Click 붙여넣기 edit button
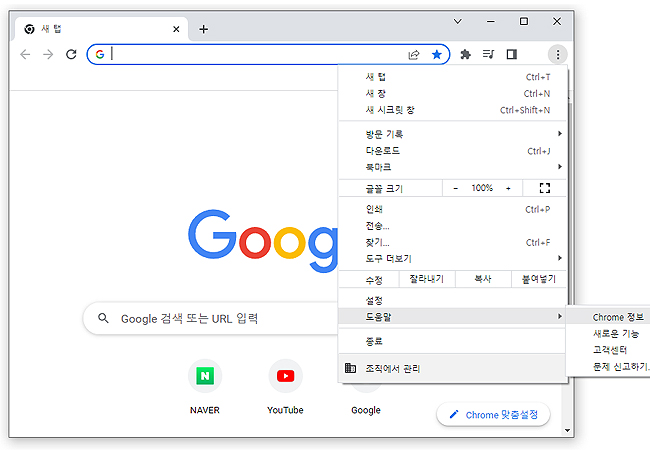The image size is (650, 450). (x=538, y=279)
